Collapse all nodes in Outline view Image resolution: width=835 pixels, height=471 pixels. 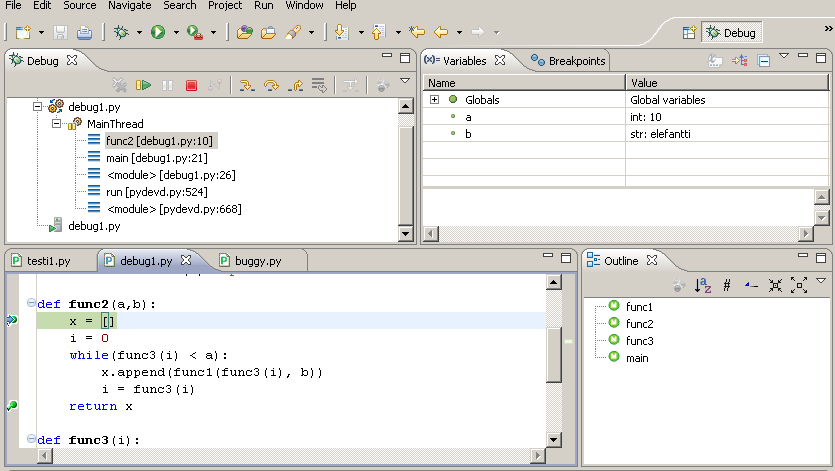775,286
